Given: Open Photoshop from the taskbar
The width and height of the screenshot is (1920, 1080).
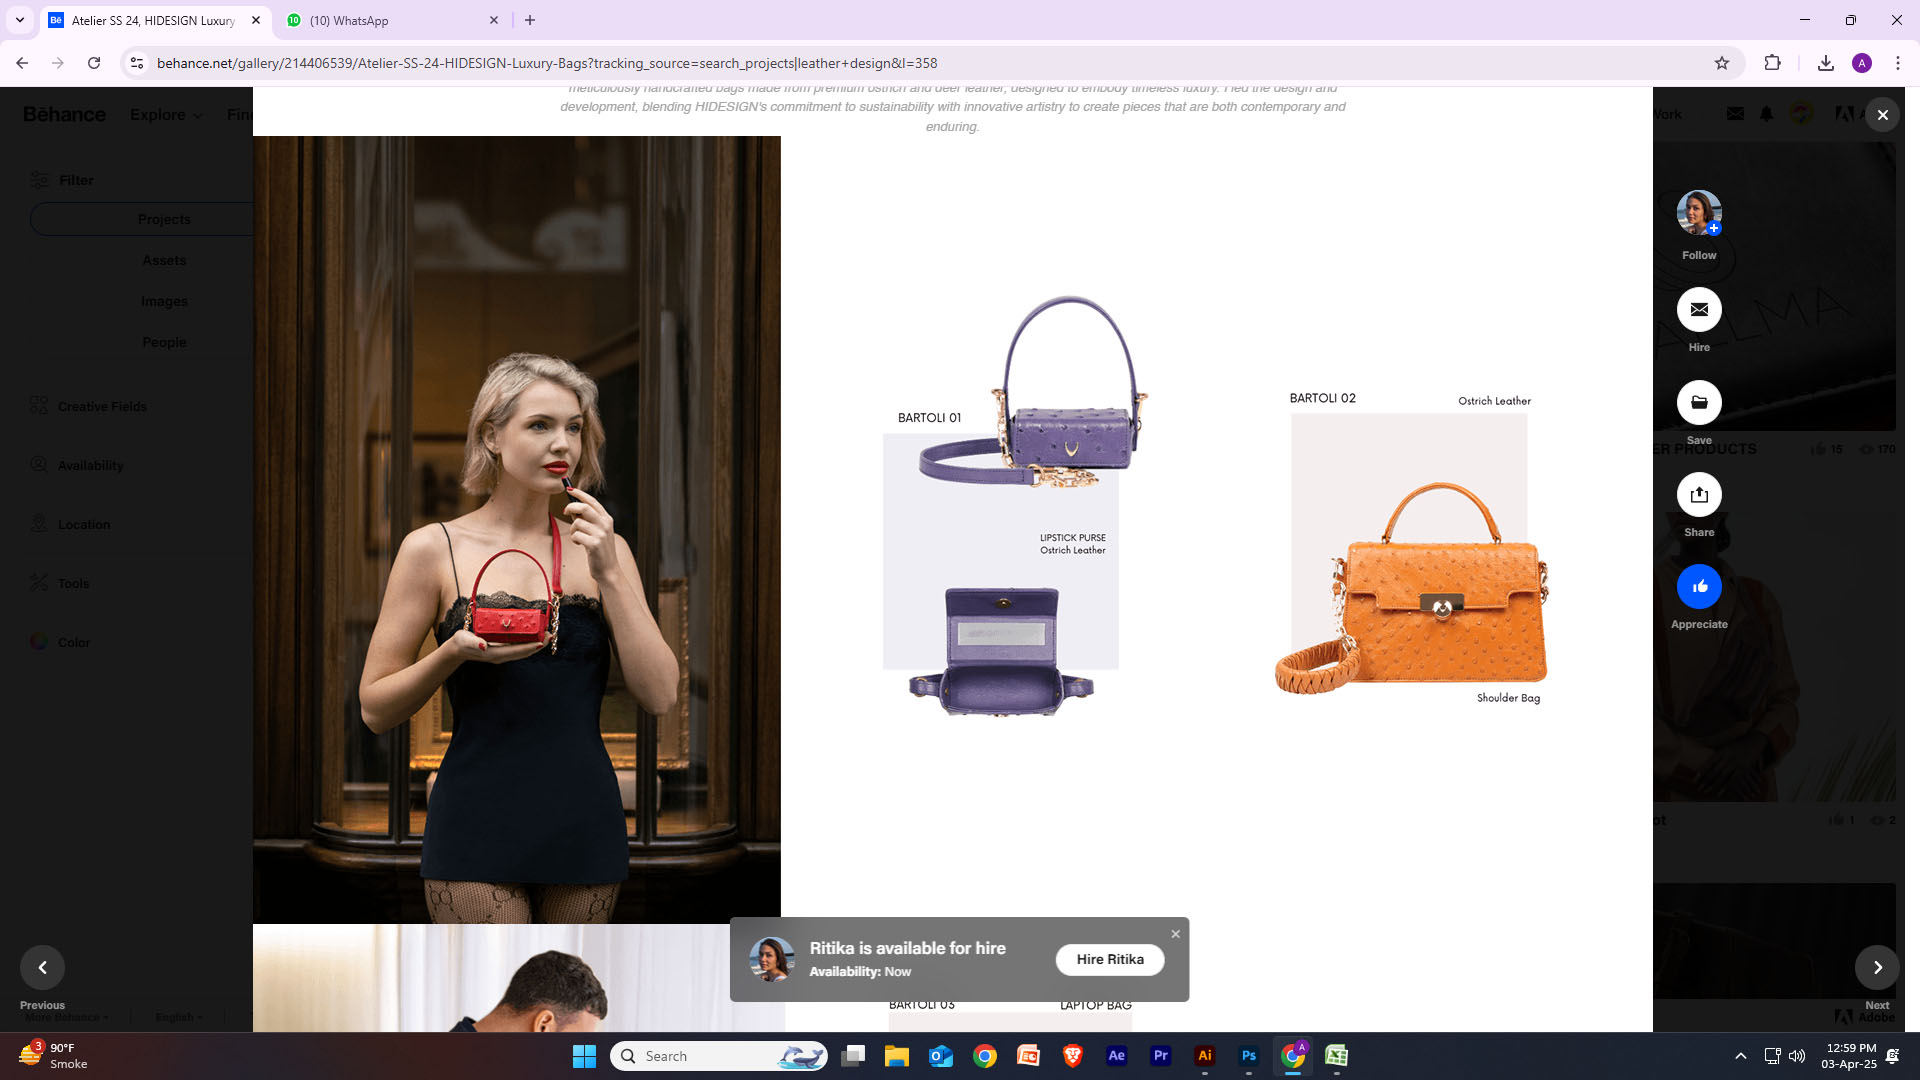Looking at the screenshot, I should [x=1248, y=1056].
